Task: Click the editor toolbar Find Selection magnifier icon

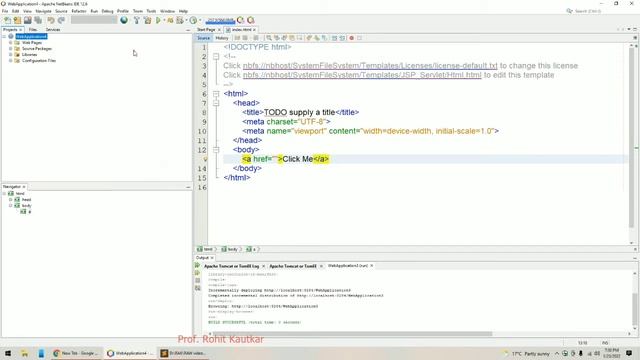Action: click(x=269, y=38)
